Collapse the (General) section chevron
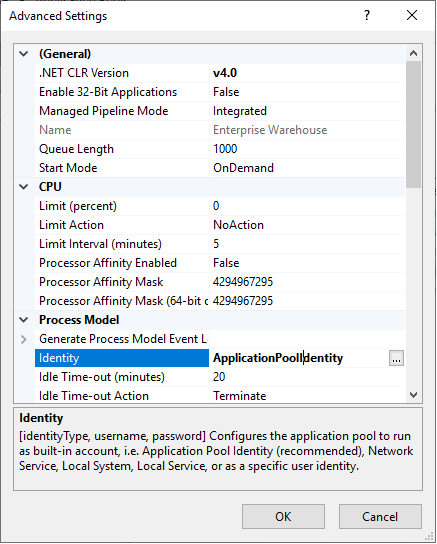This screenshot has height=544, width=437. 24,54
